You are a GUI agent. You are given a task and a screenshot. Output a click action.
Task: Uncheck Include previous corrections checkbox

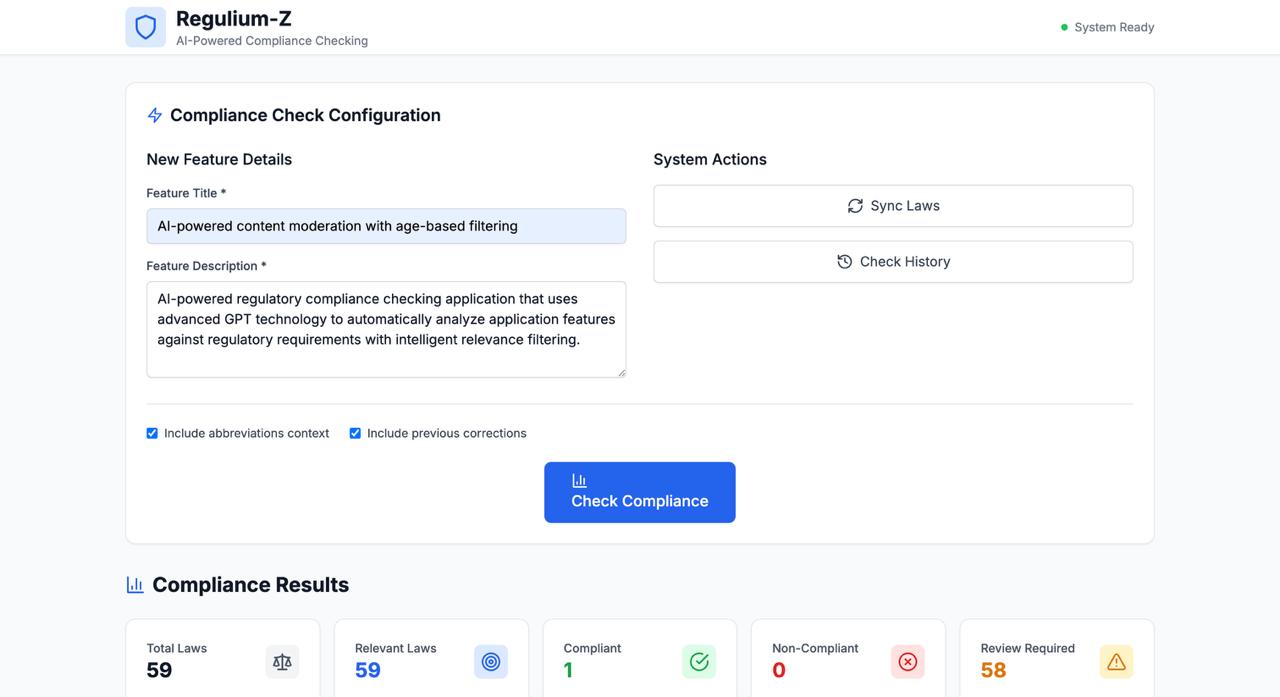coord(355,433)
